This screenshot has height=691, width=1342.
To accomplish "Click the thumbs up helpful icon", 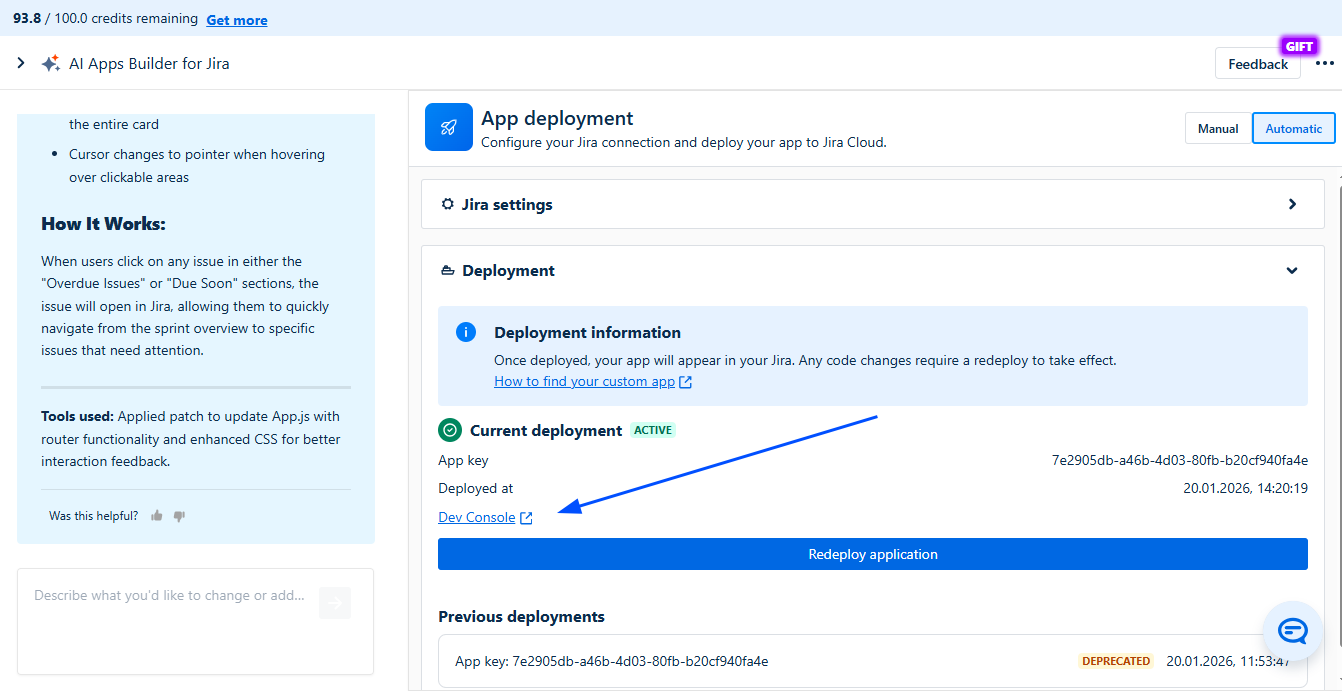I will 157,516.
